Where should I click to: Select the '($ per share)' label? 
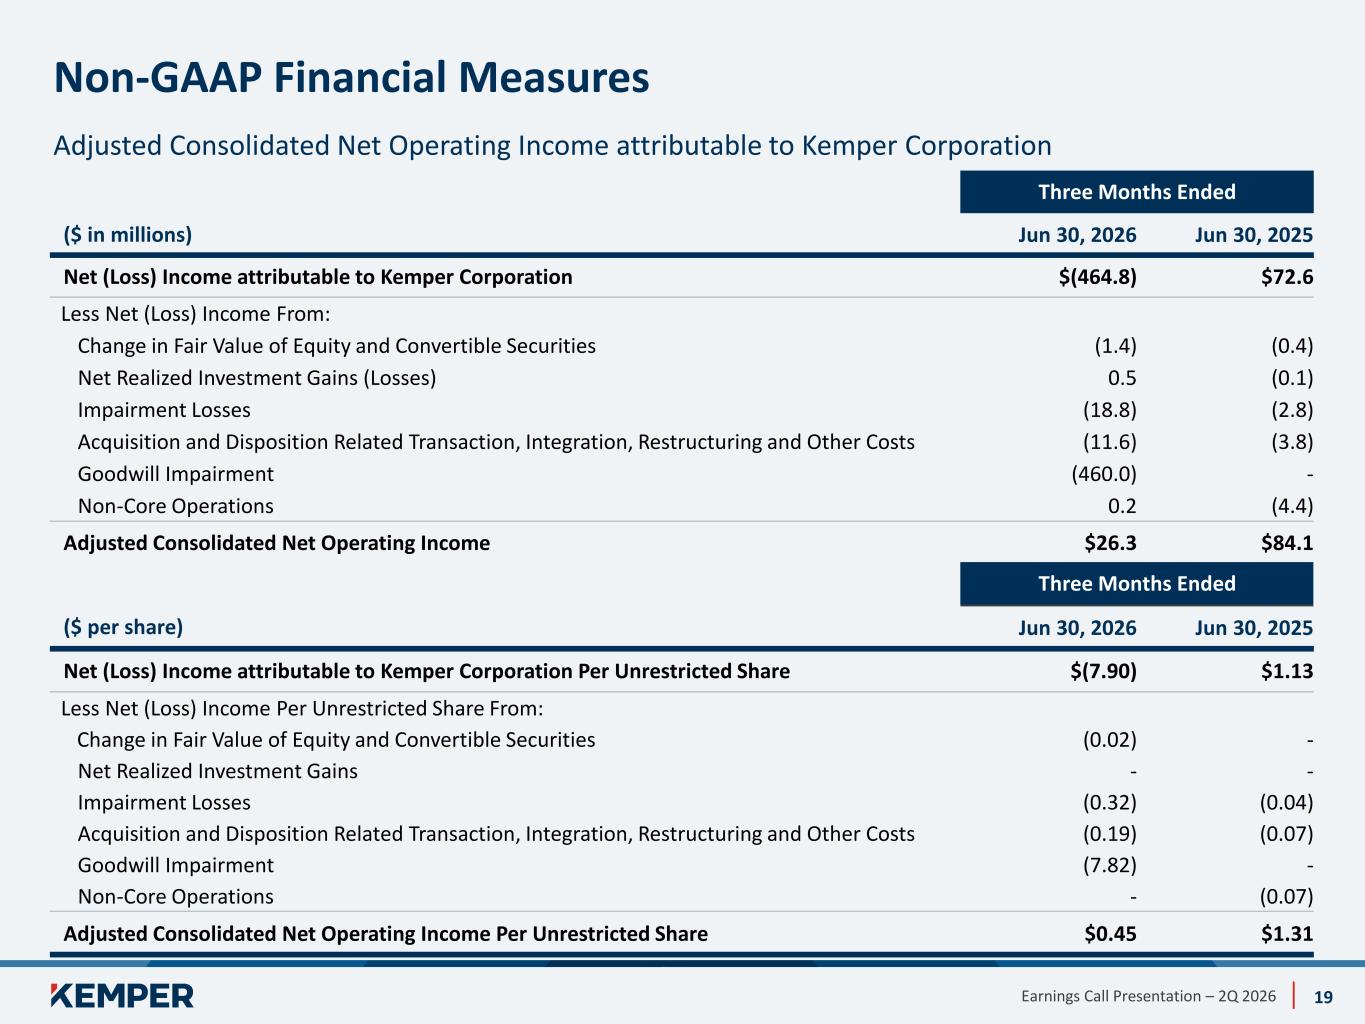pyautogui.click(x=123, y=628)
